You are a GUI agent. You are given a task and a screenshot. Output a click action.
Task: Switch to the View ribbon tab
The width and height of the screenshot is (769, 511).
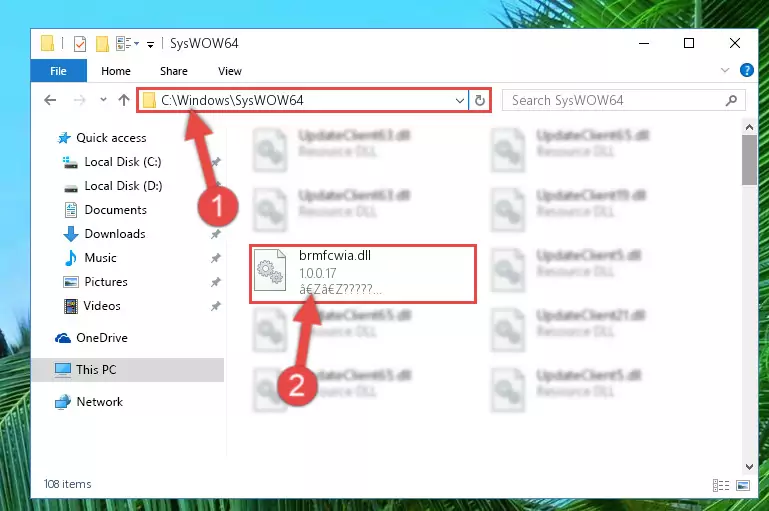(230, 71)
